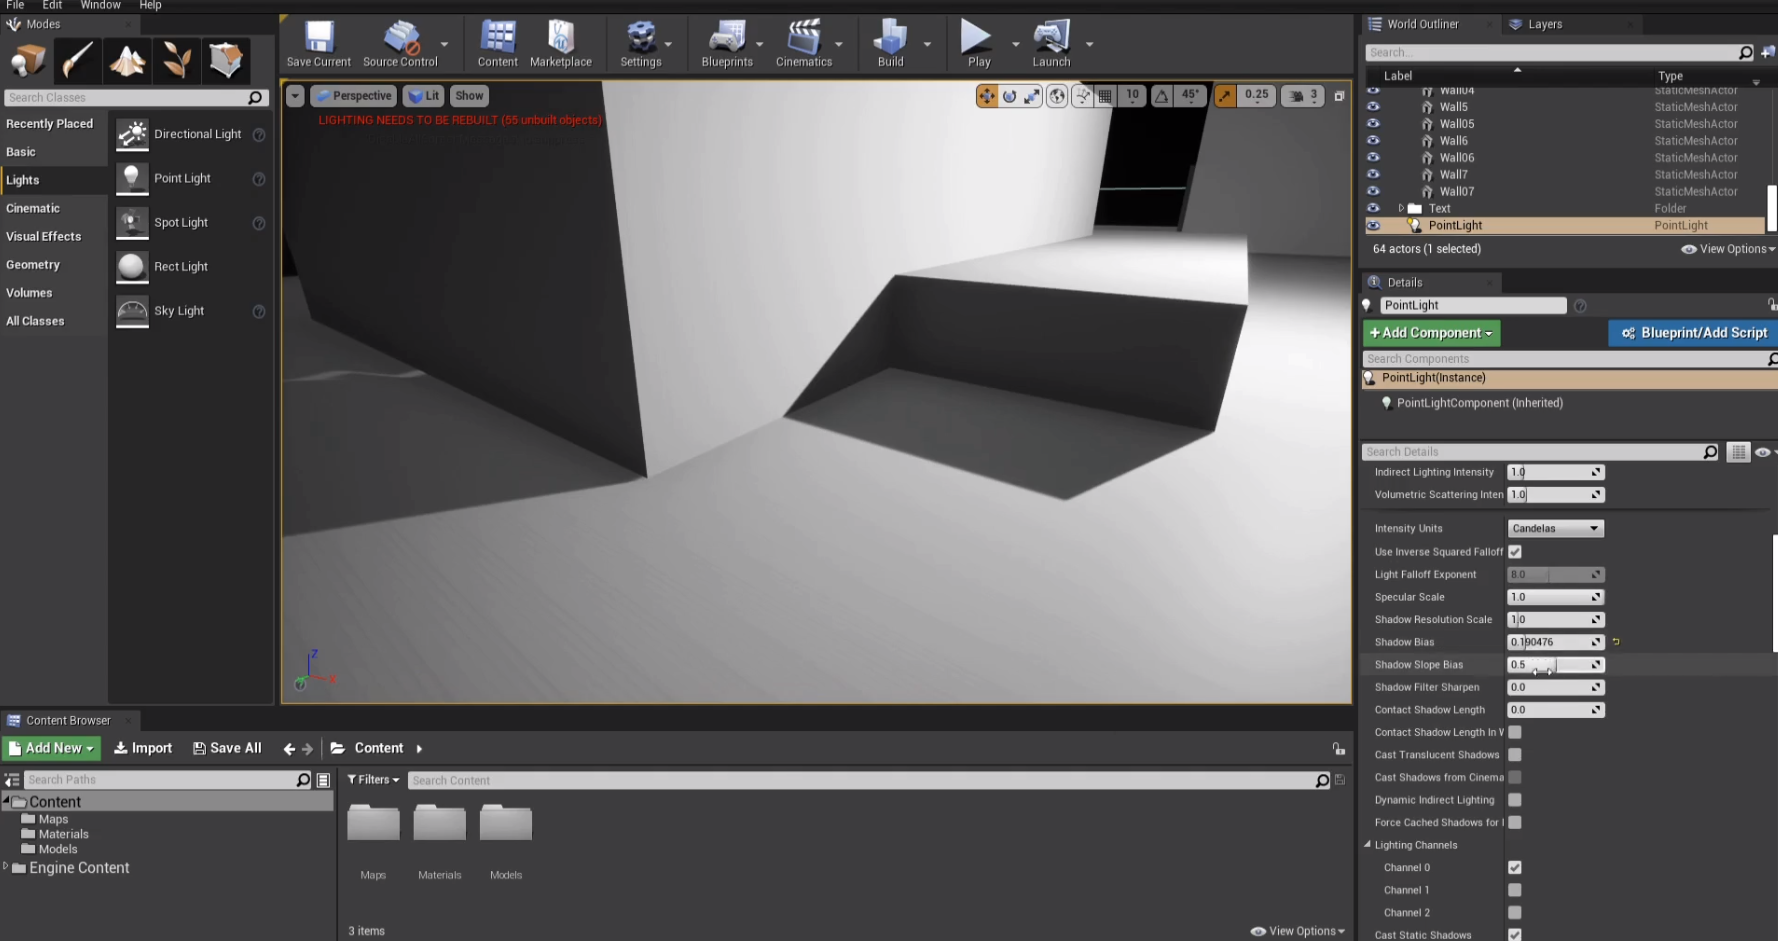1778x941 pixels.
Task: Click the Build lighting icon
Action: pos(890,37)
